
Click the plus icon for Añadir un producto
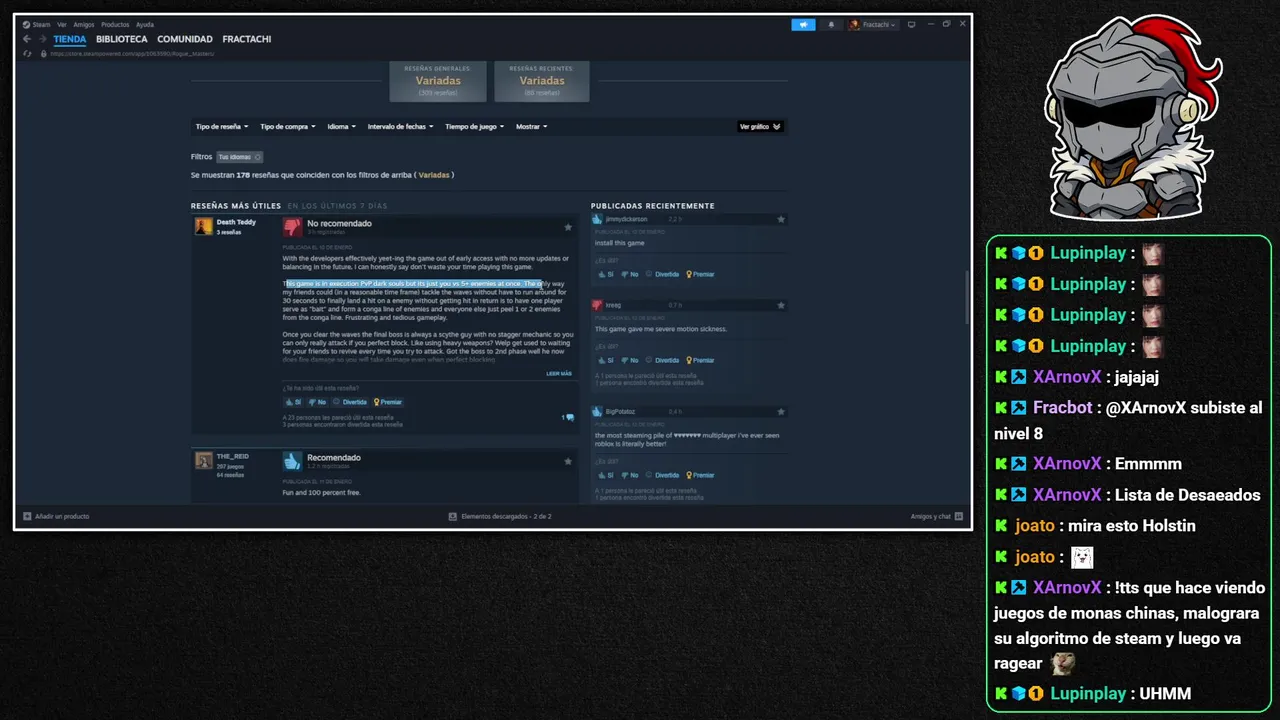click(27, 516)
